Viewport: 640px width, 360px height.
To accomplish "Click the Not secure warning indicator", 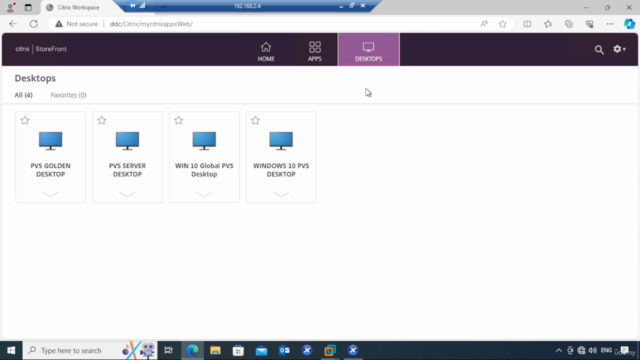I will click(77, 24).
